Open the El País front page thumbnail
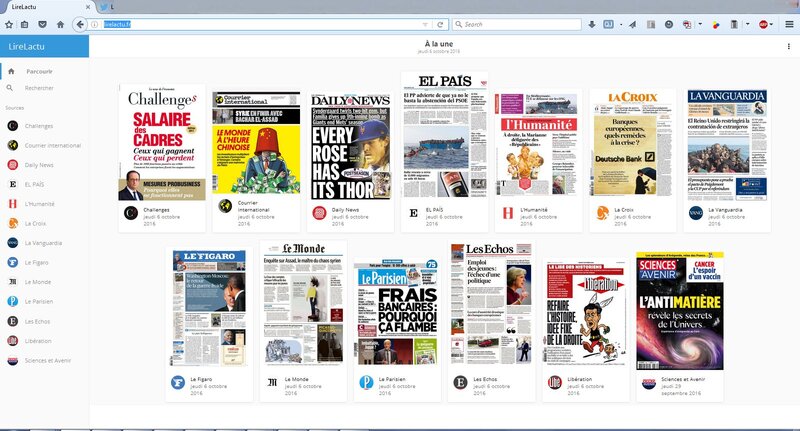The height and width of the screenshot is (431, 800). [444, 135]
